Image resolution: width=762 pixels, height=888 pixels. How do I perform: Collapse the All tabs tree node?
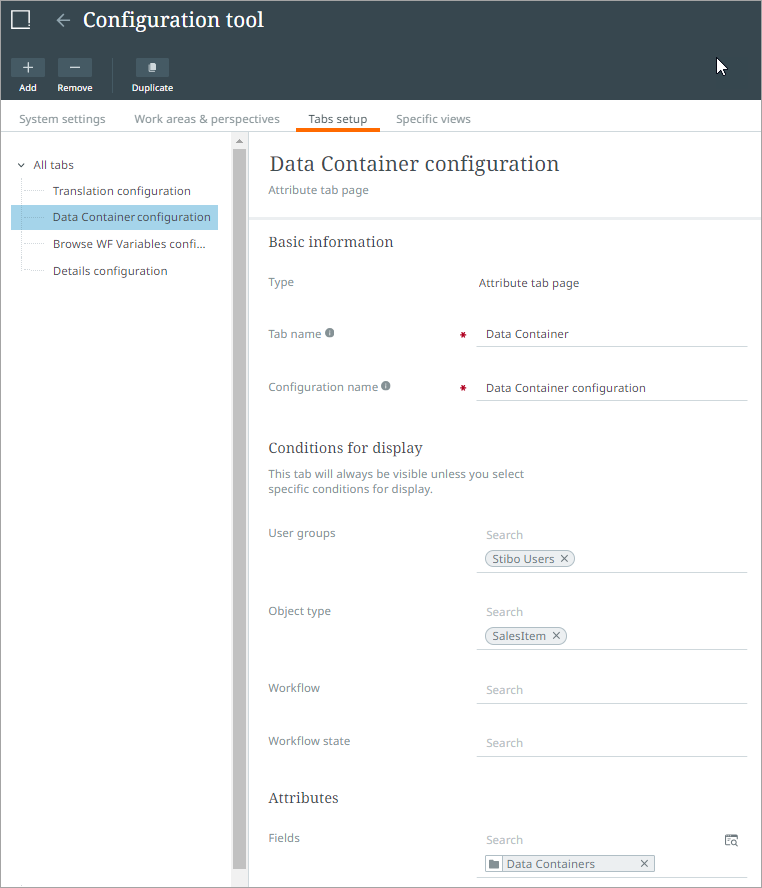(21, 165)
